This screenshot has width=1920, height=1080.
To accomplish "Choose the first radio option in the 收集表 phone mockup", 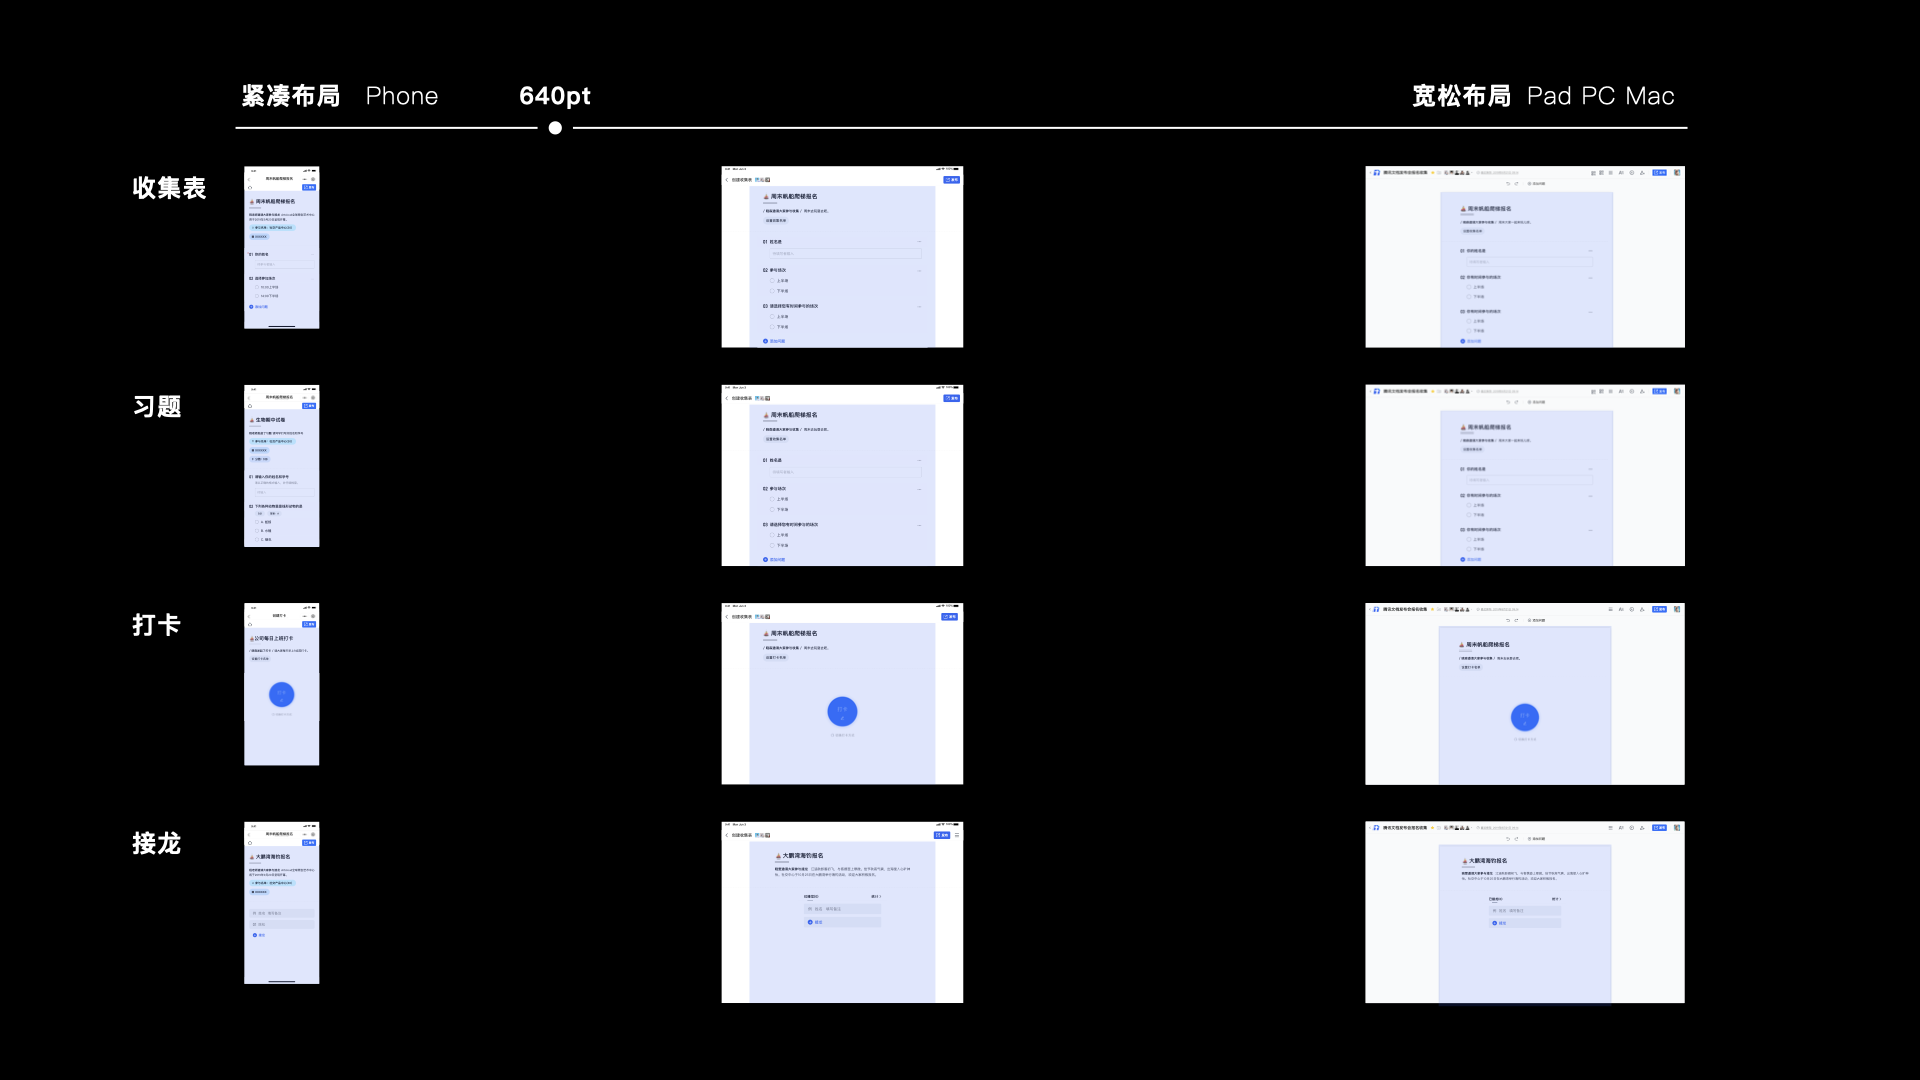I will (x=256, y=287).
